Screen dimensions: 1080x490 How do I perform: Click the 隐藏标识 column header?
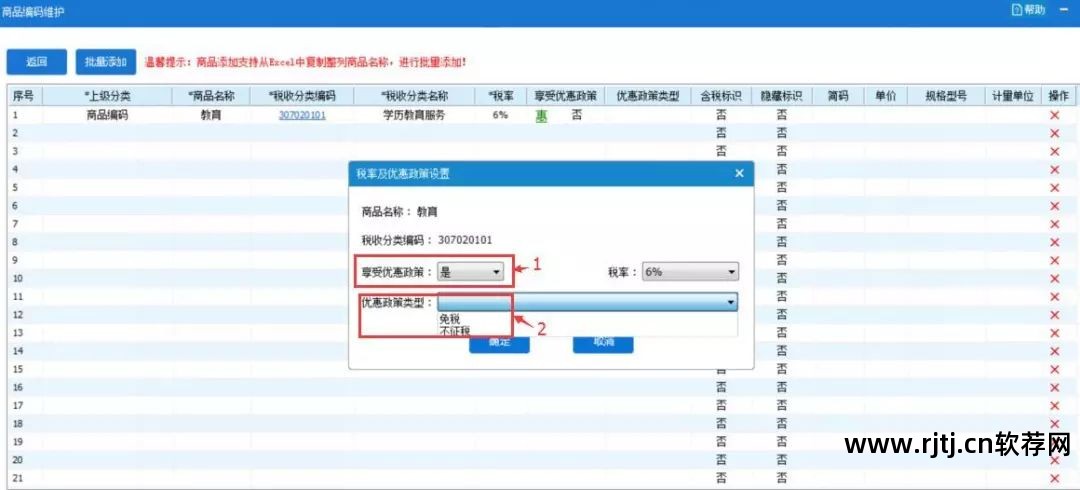tap(781, 96)
